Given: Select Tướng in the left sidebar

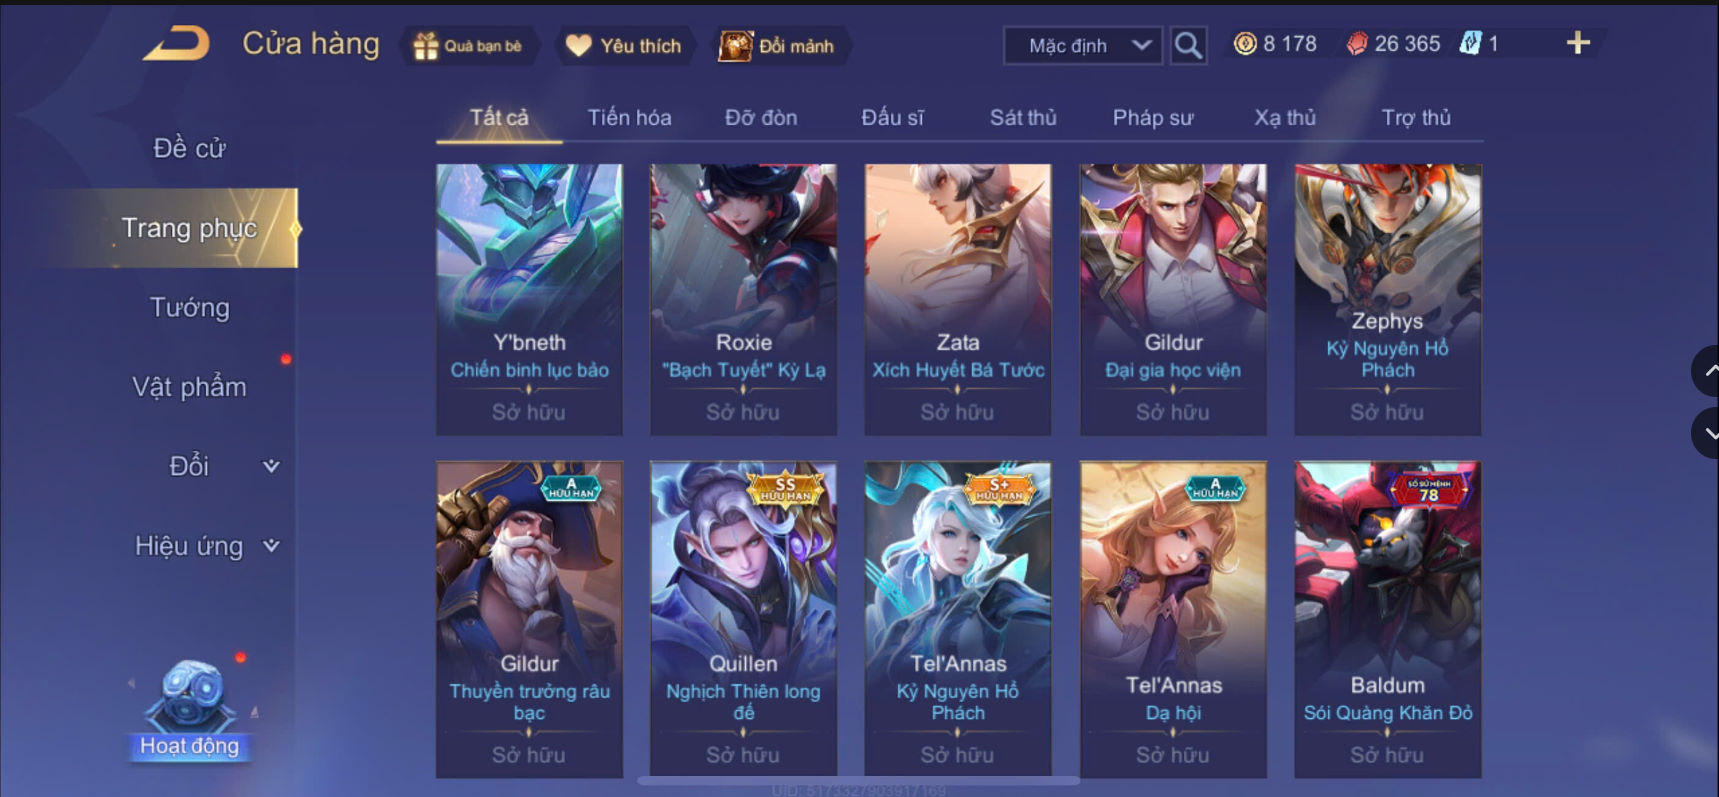Looking at the screenshot, I should 190,307.
